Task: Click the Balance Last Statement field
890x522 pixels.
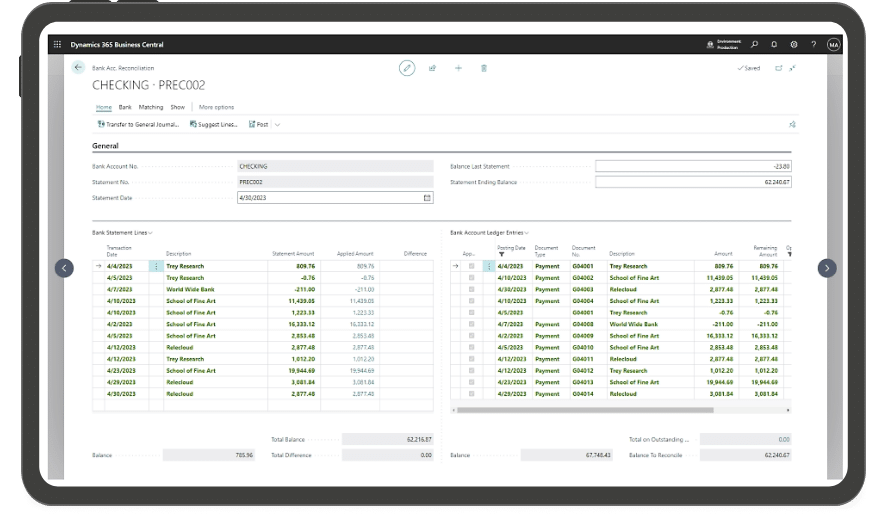Action: pos(693,166)
